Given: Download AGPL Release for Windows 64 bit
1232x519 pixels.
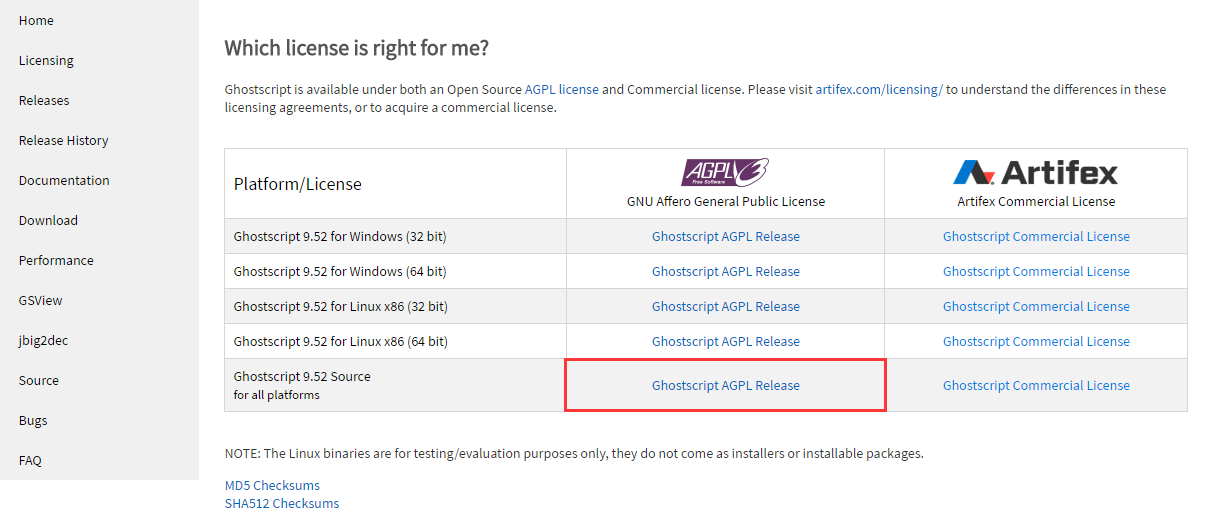Looking at the screenshot, I should [x=726, y=271].
